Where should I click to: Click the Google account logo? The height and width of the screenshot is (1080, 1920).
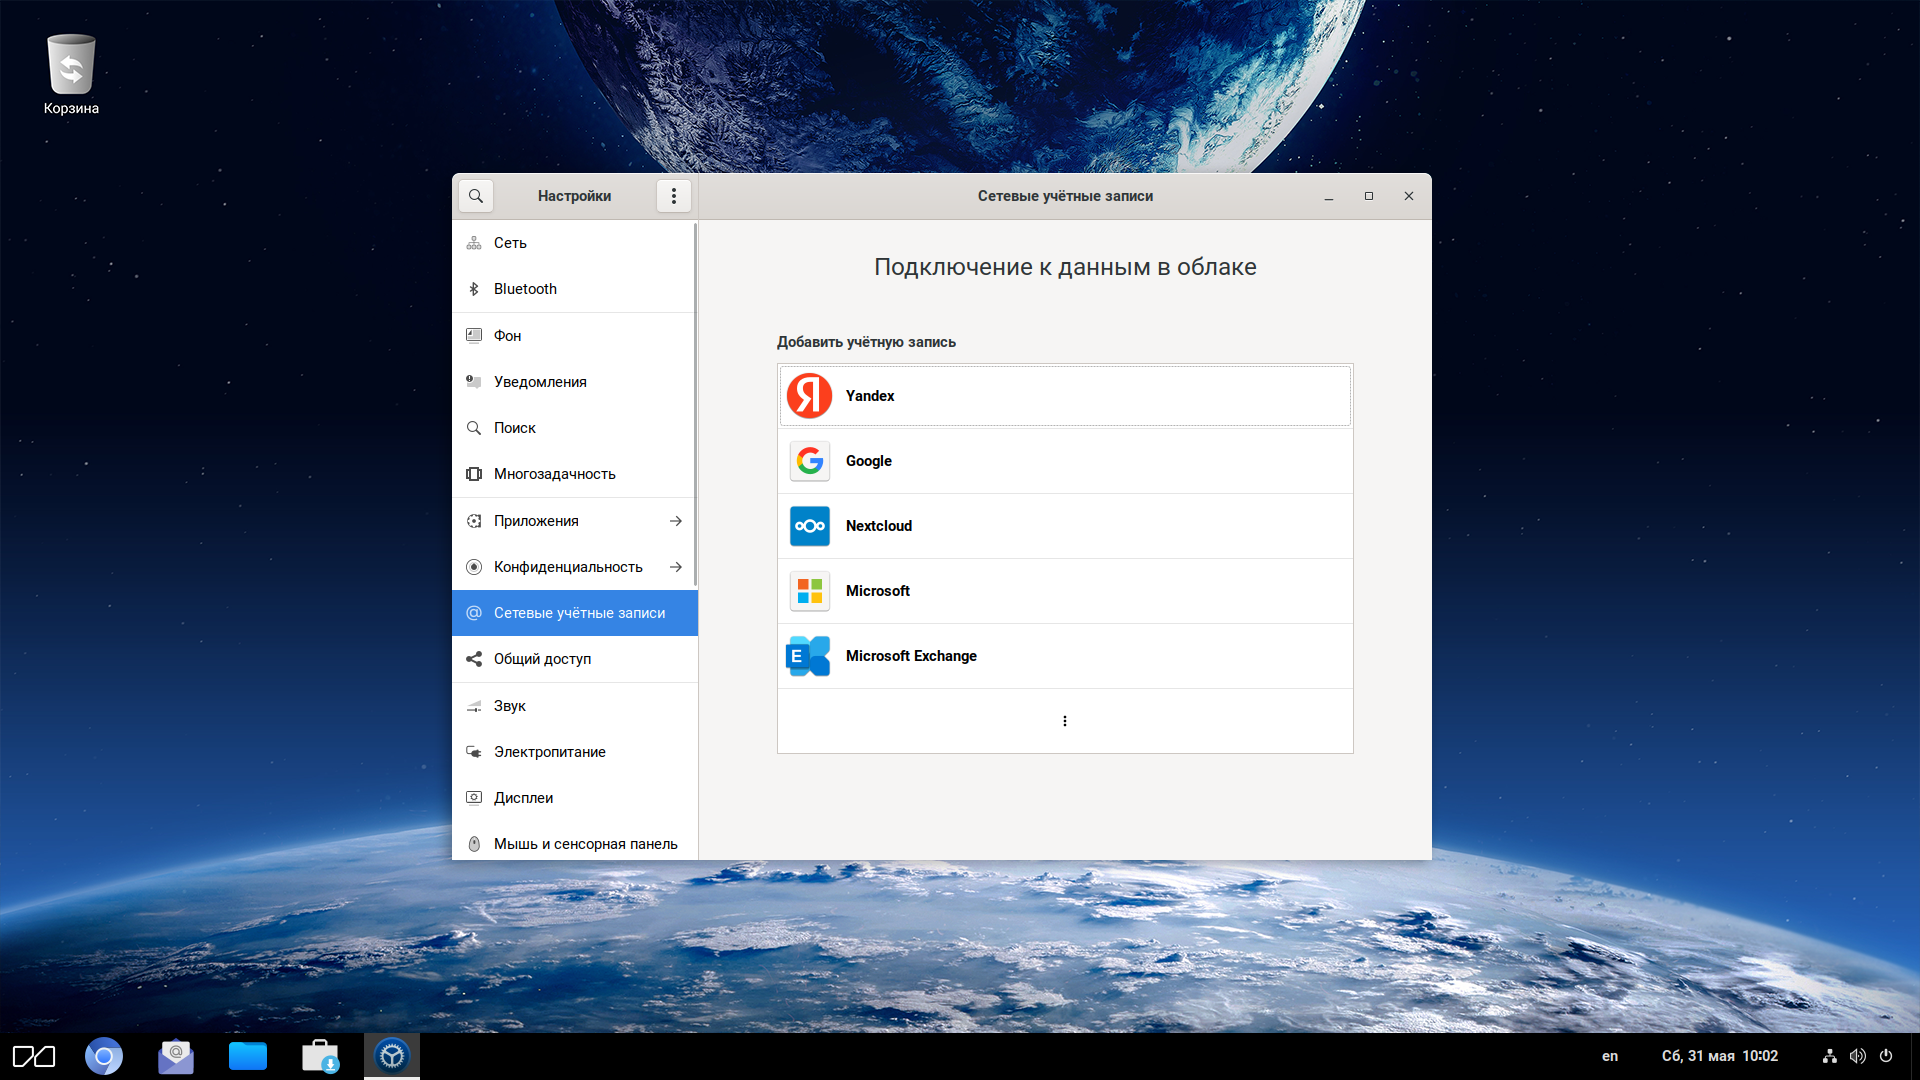[809, 461]
